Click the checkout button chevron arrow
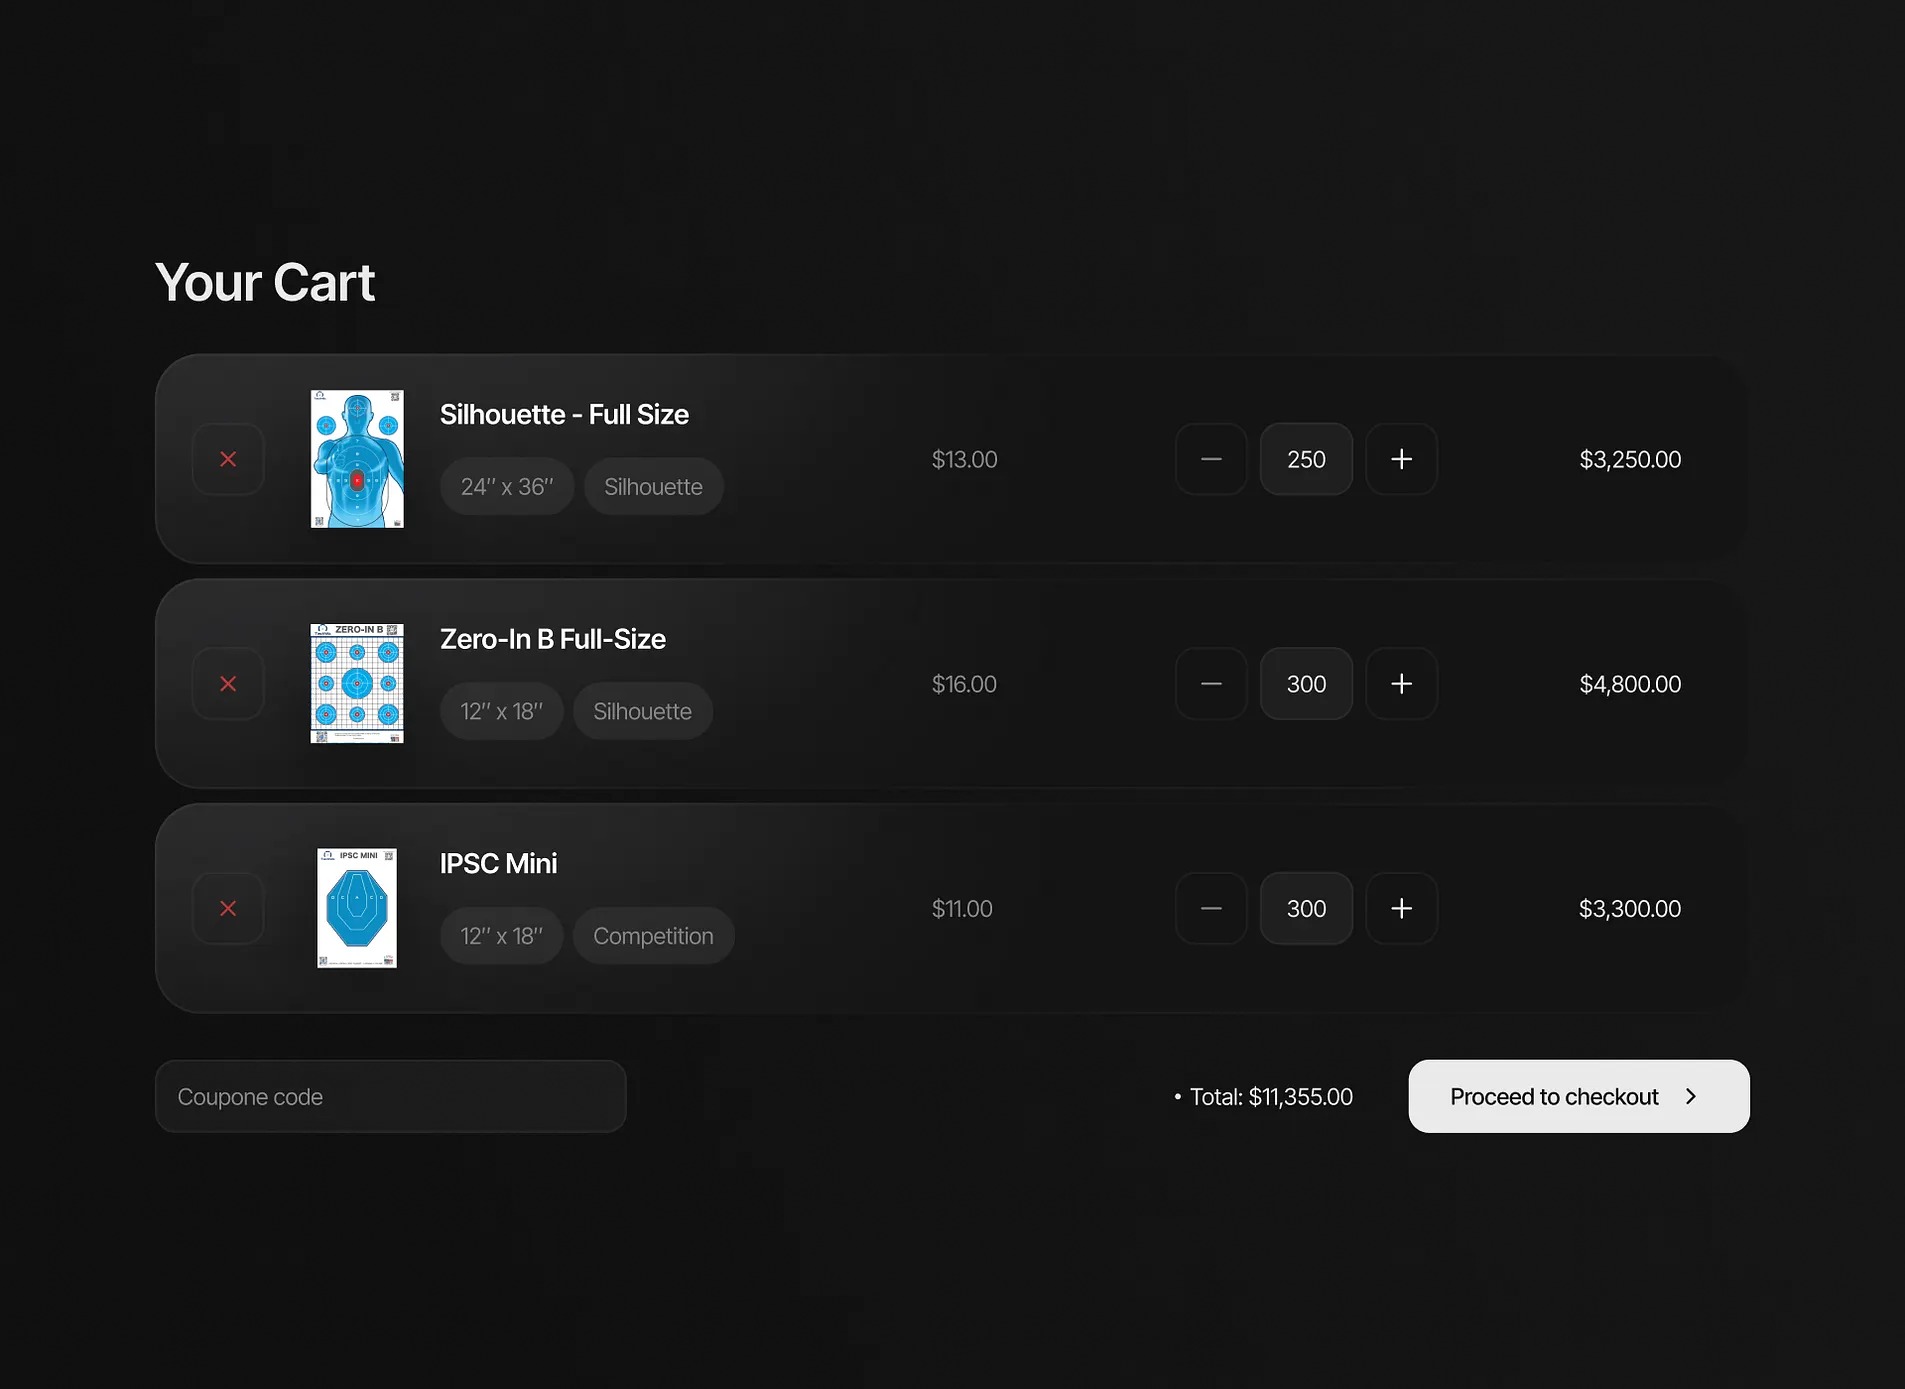 pyautogui.click(x=1691, y=1097)
